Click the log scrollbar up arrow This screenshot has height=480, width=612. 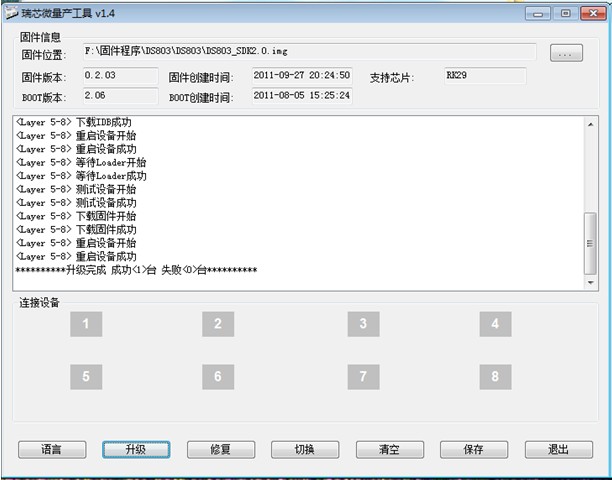(591, 124)
